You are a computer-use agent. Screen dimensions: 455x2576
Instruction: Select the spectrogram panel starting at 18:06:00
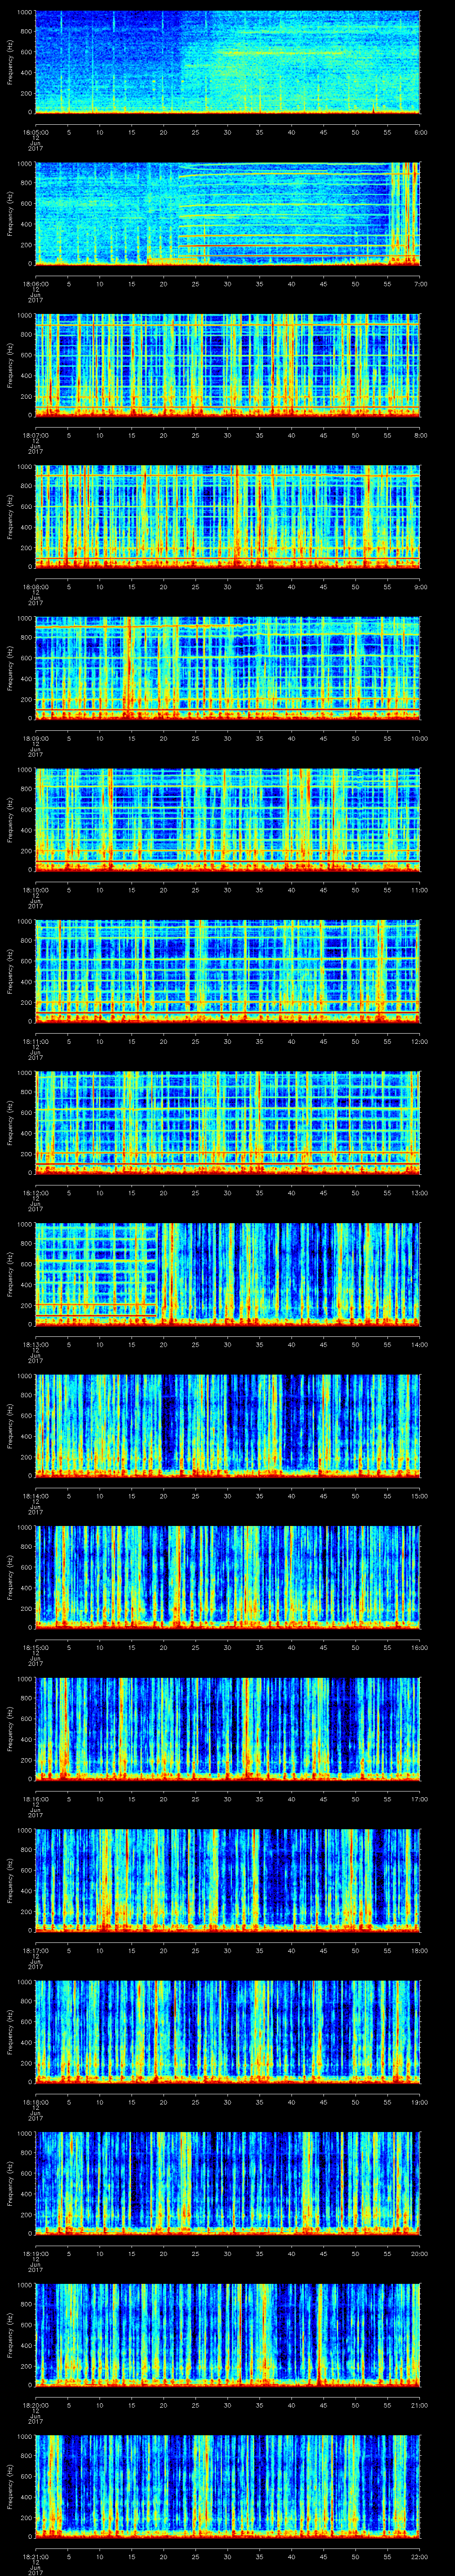(227, 213)
